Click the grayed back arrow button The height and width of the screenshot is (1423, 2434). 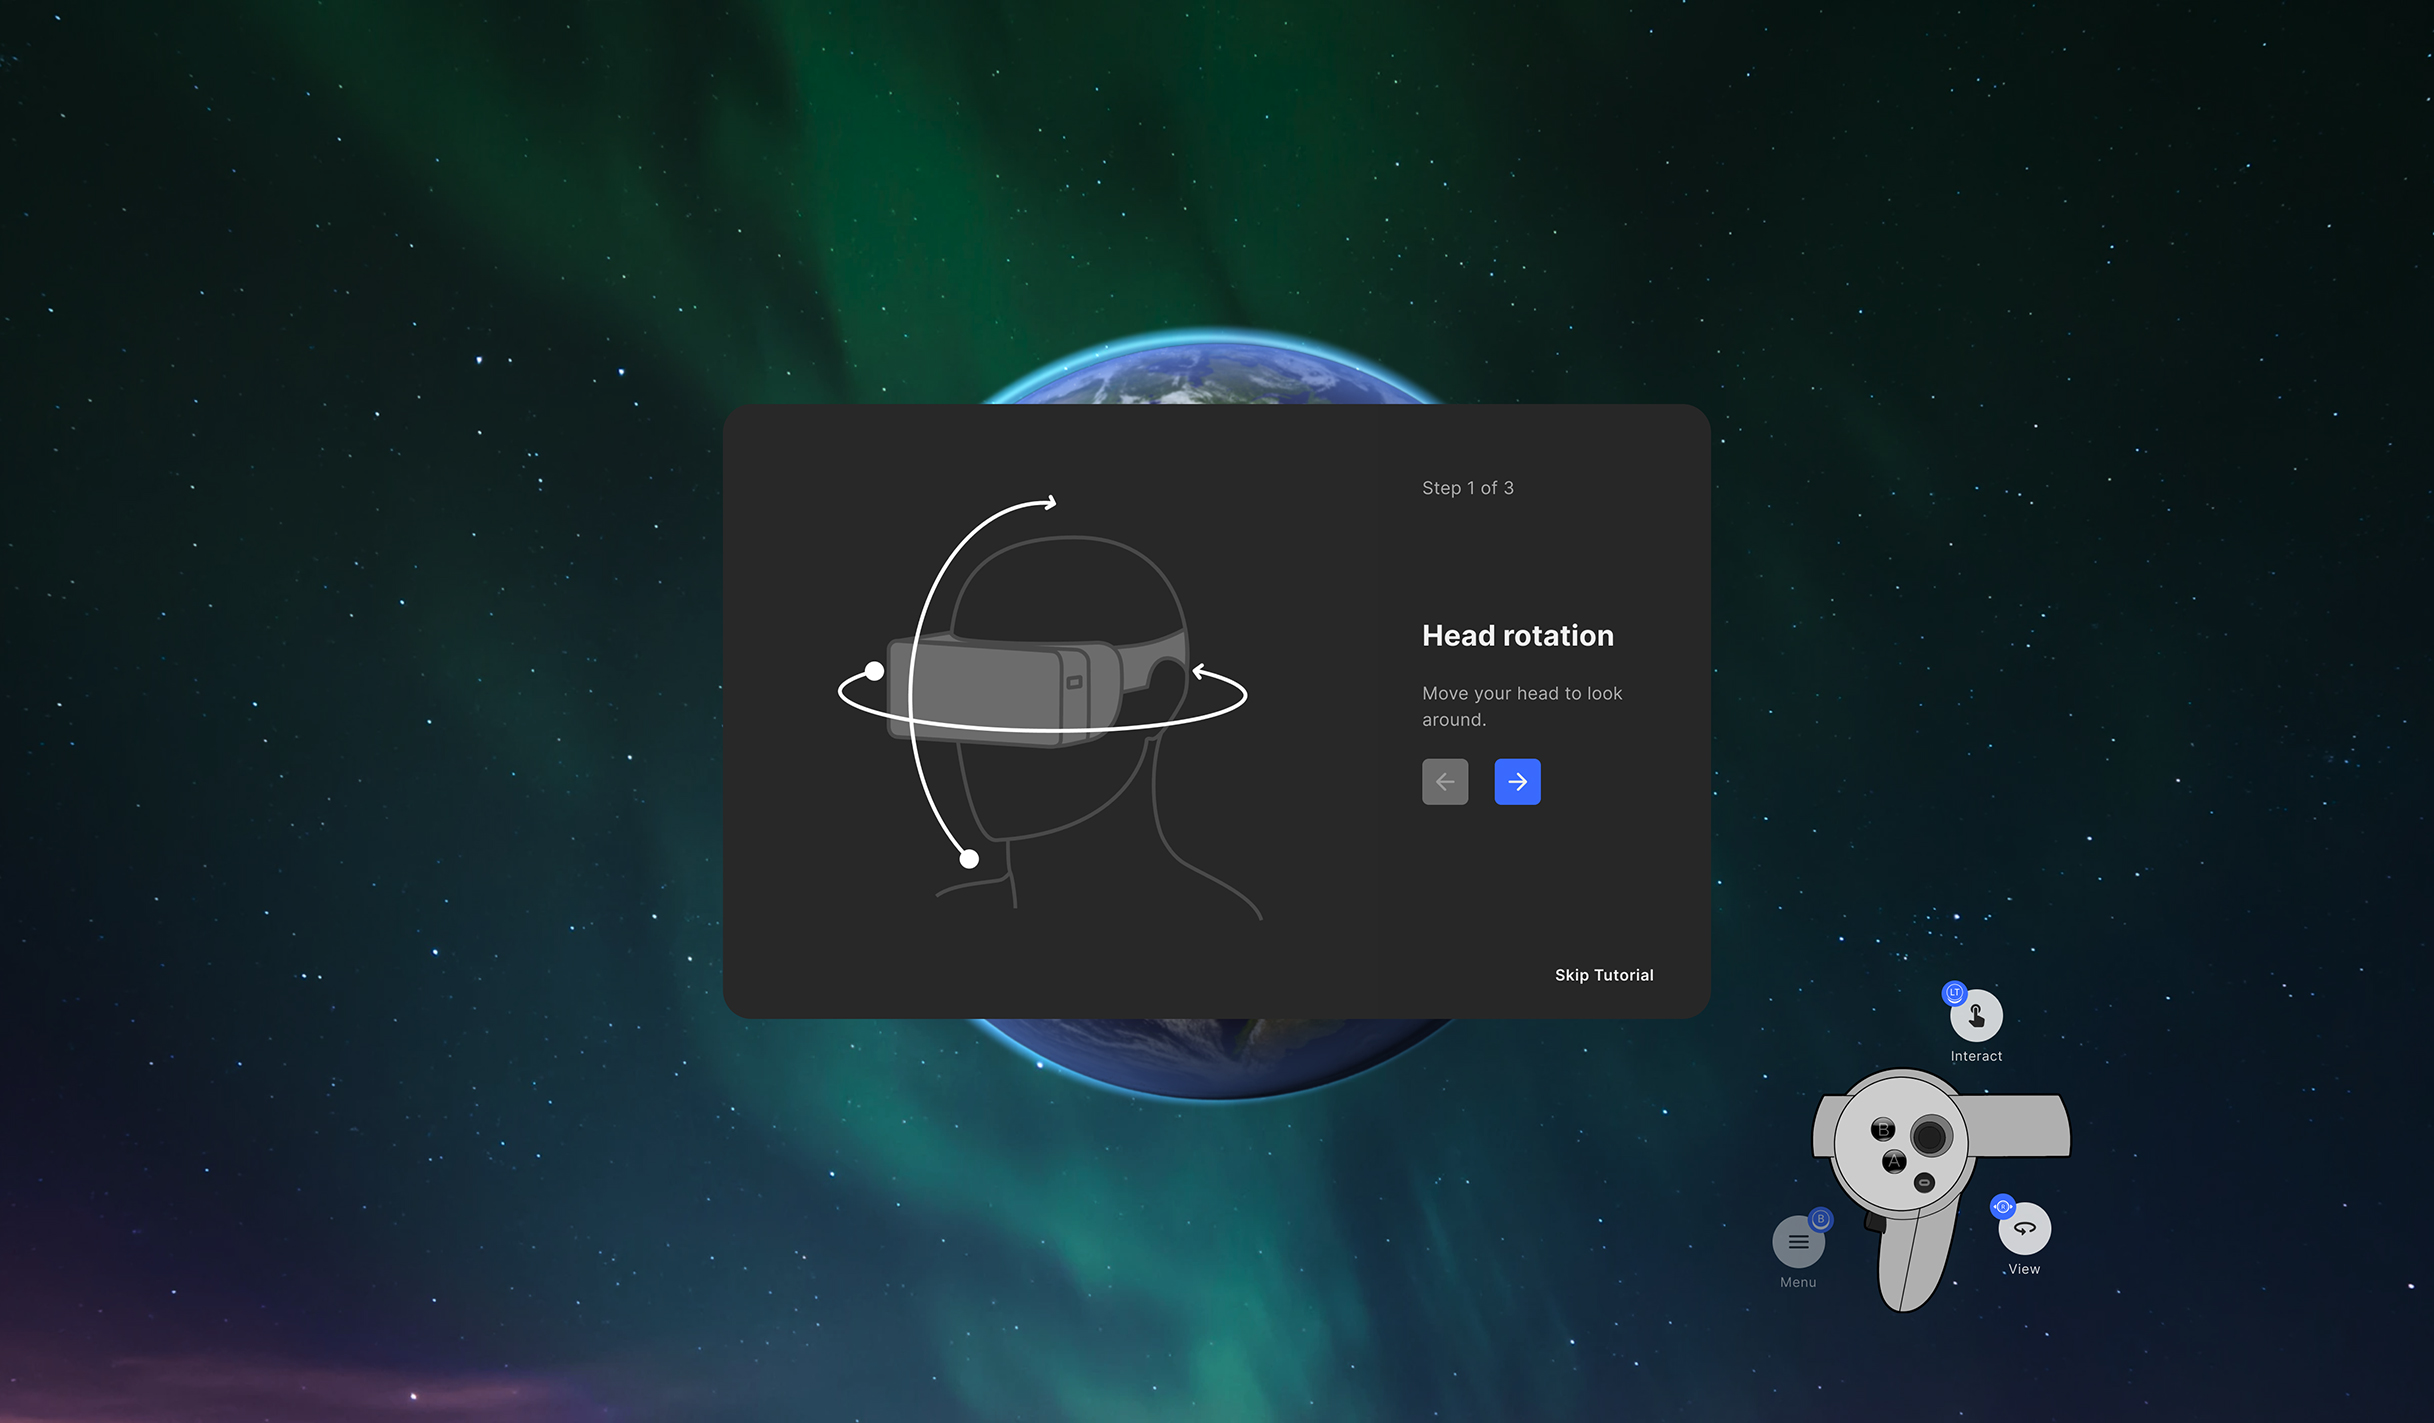click(1444, 781)
